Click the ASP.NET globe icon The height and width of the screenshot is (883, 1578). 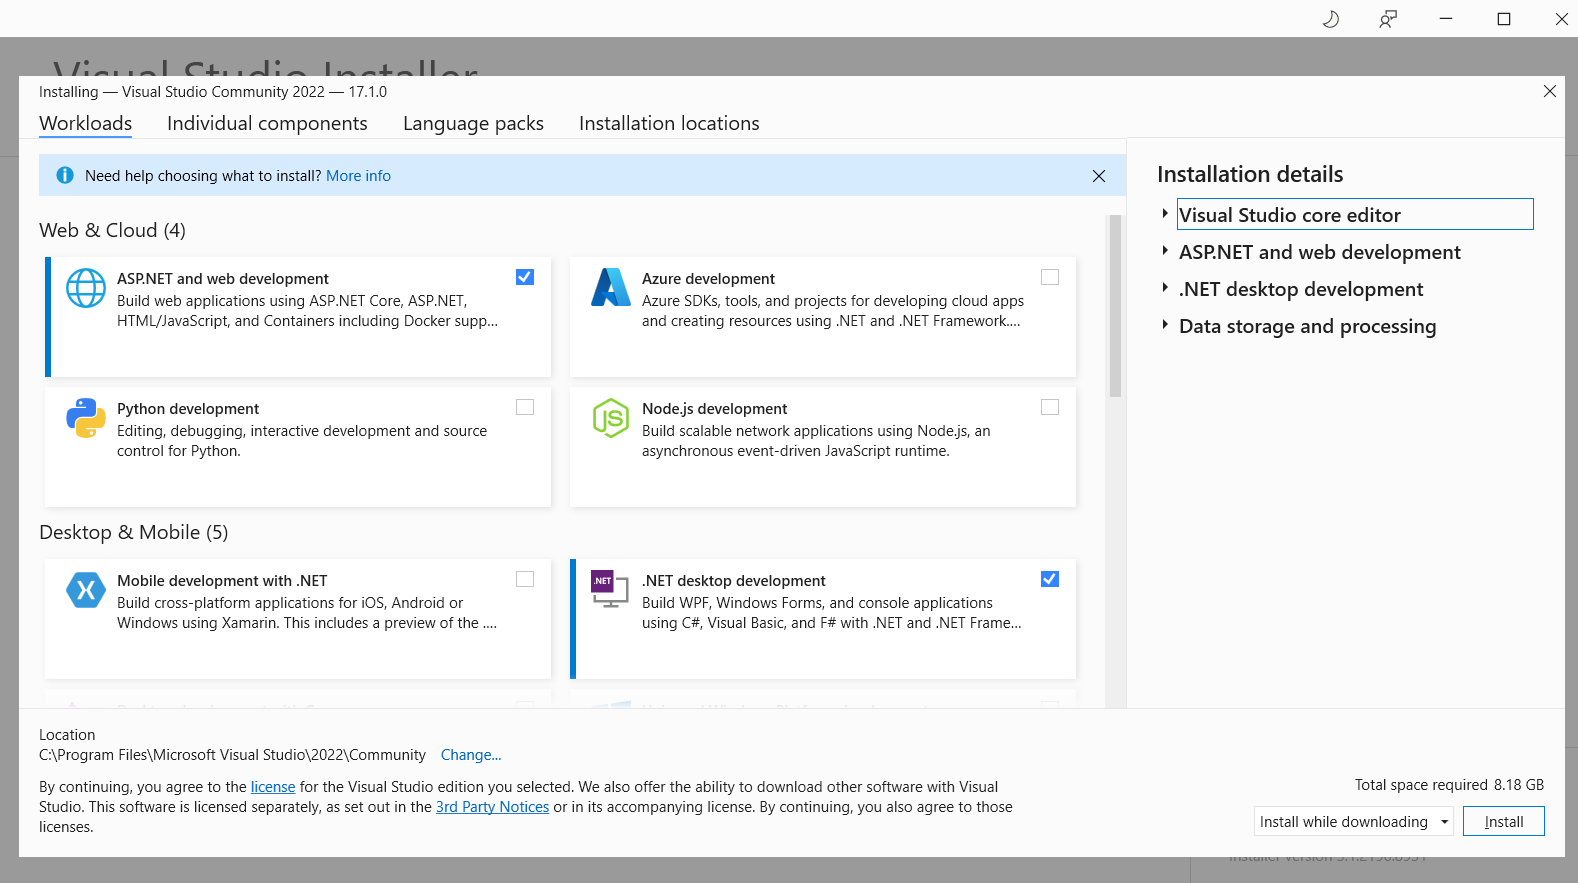coord(86,288)
